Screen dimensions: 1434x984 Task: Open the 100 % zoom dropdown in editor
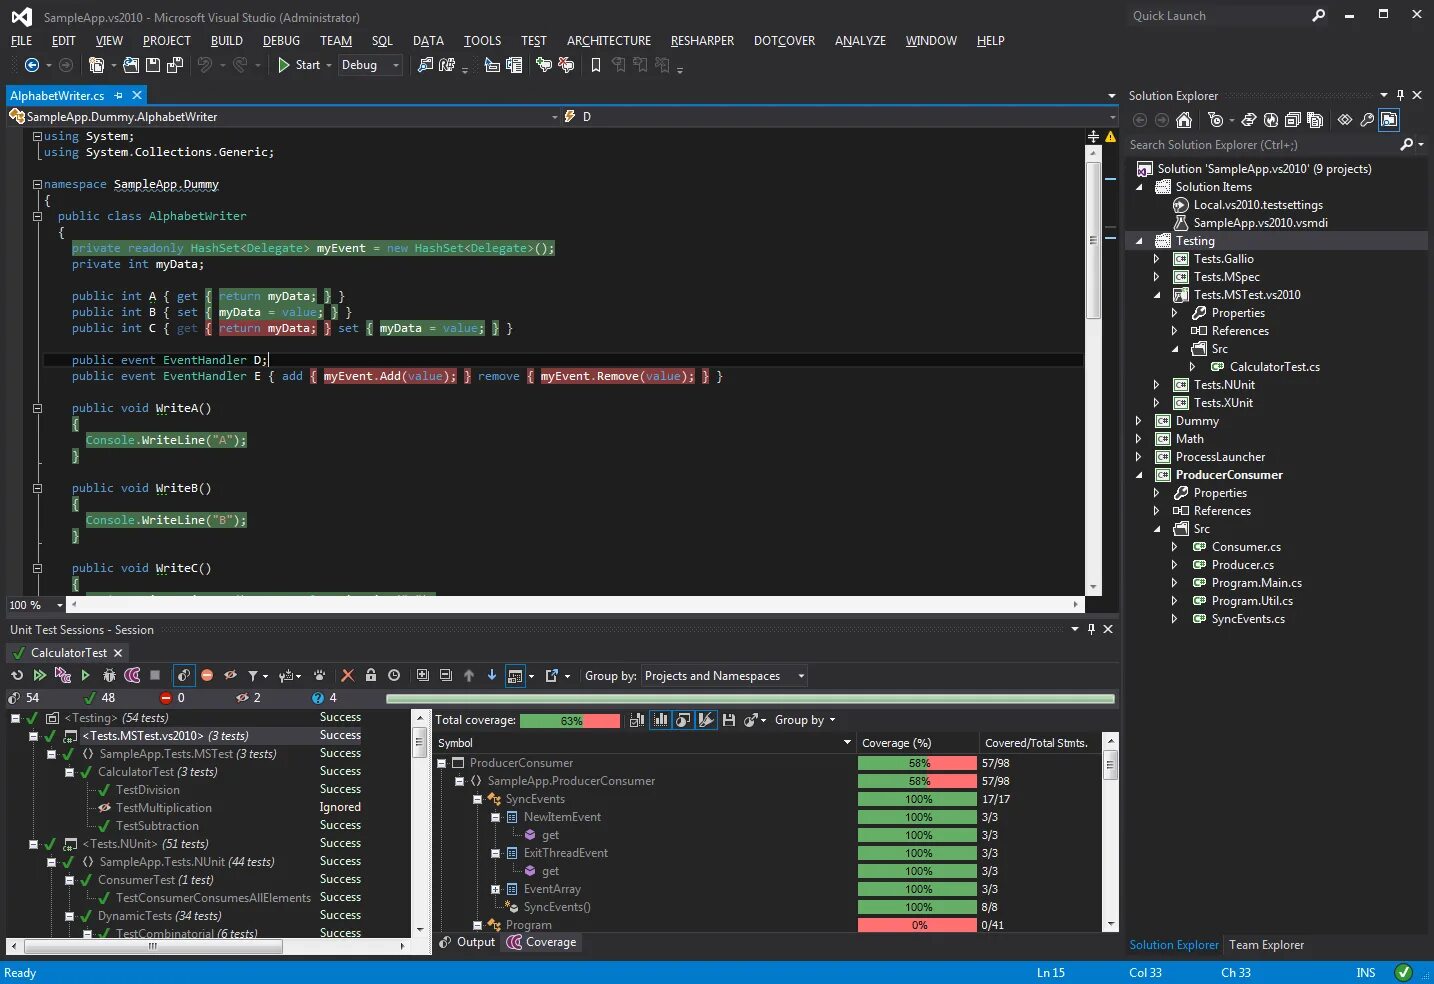click(36, 605)
